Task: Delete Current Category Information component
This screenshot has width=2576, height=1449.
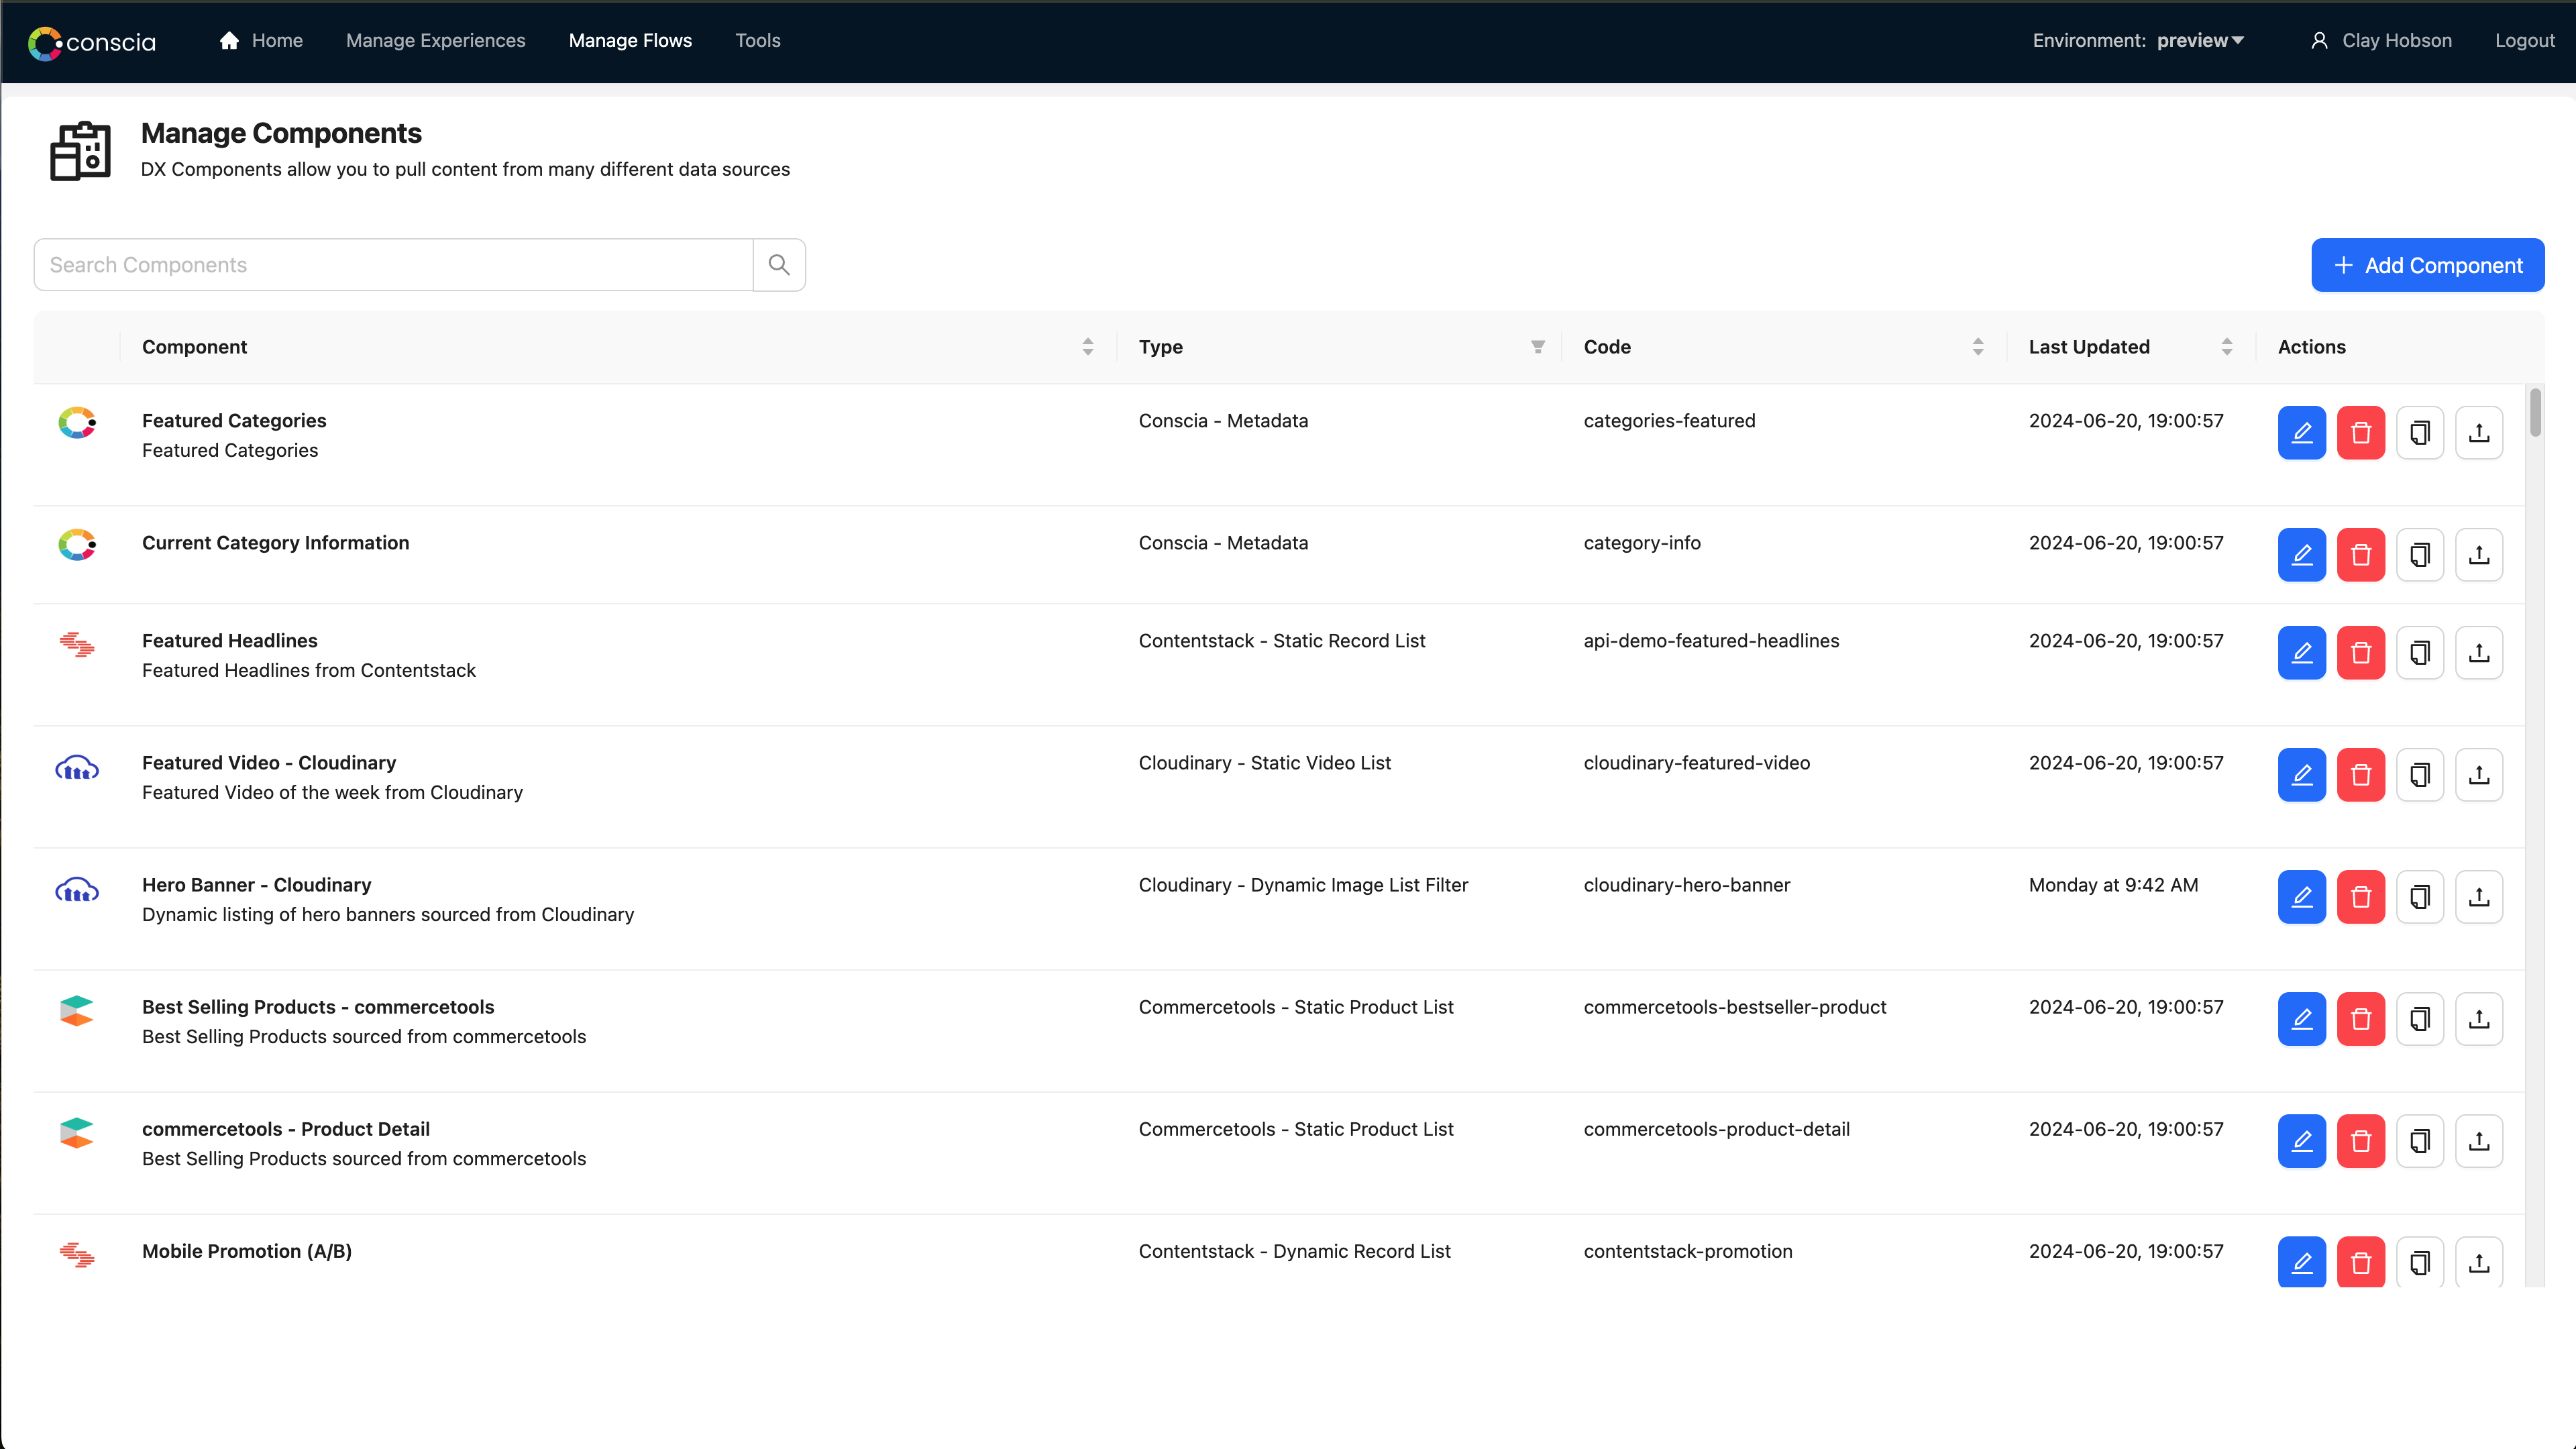Action: 2360,555
